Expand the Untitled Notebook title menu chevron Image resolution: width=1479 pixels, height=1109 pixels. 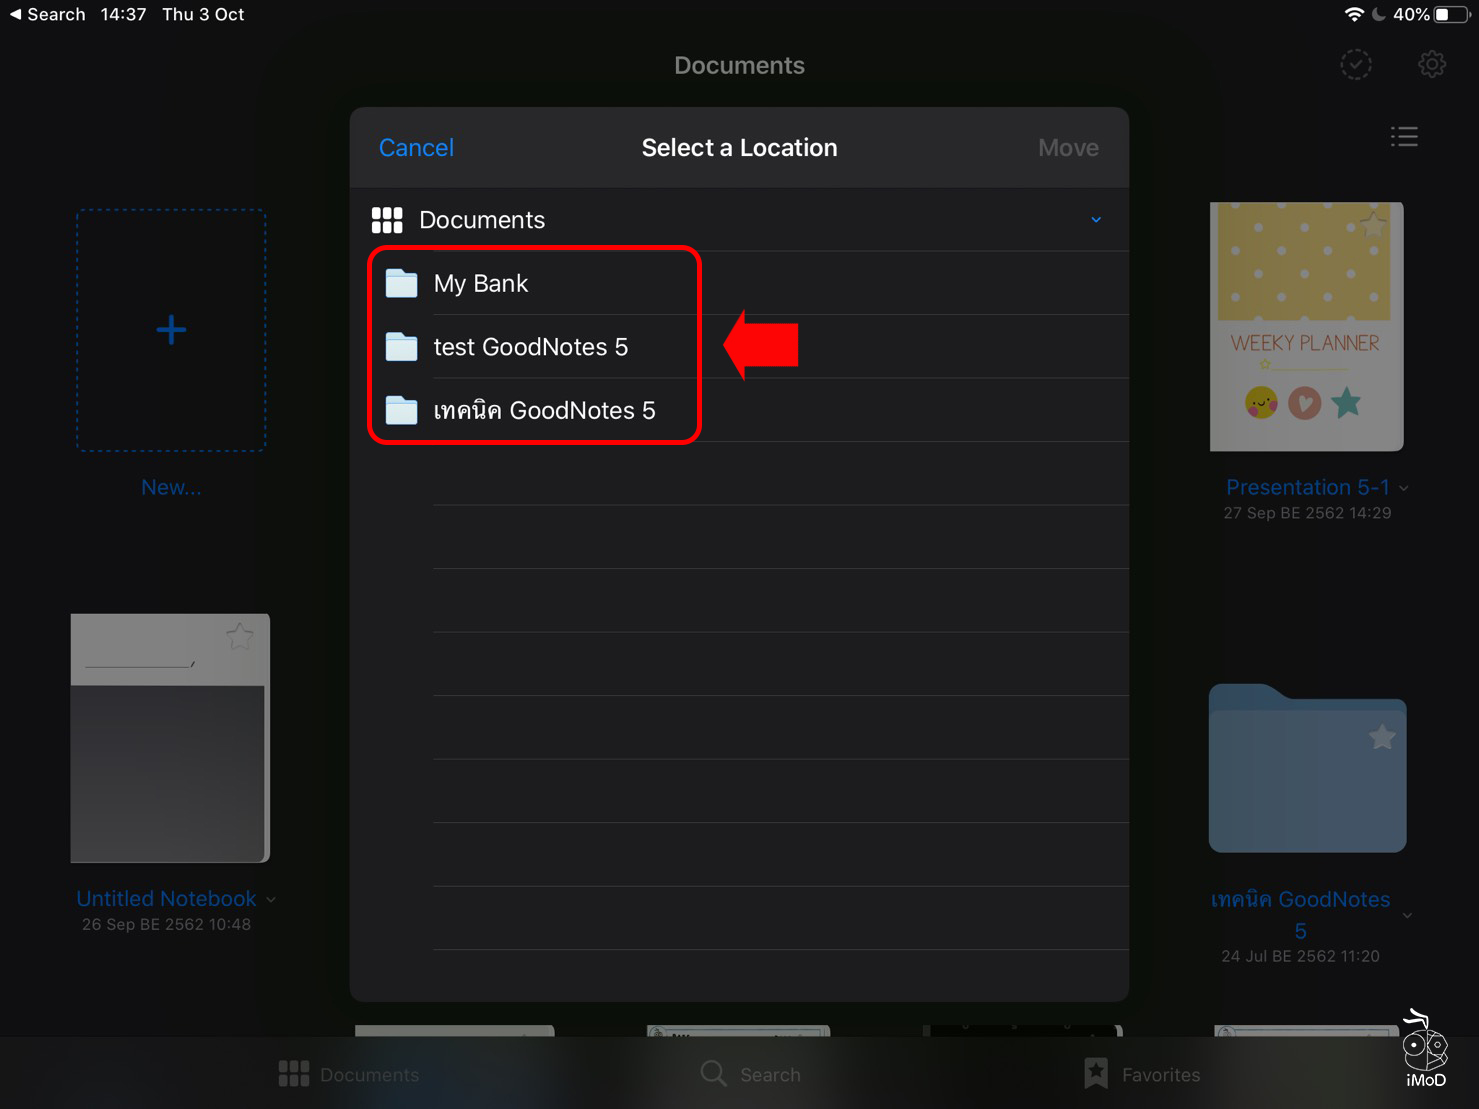pos(271,900)
